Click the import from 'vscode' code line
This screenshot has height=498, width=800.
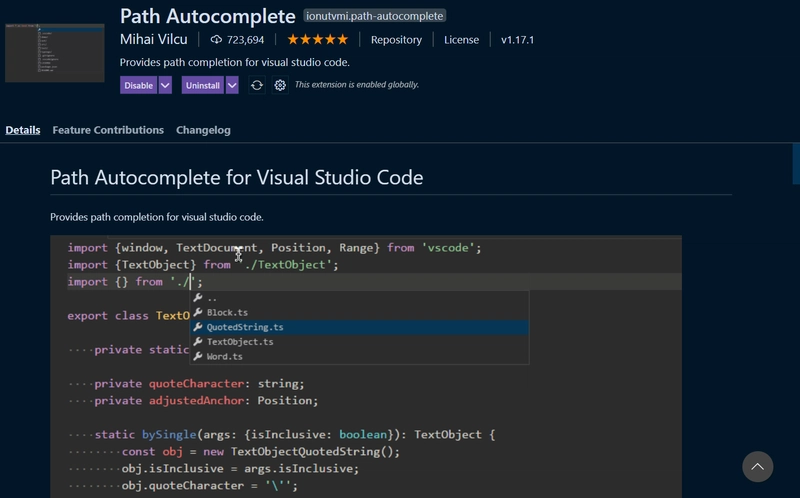[274, 248]
